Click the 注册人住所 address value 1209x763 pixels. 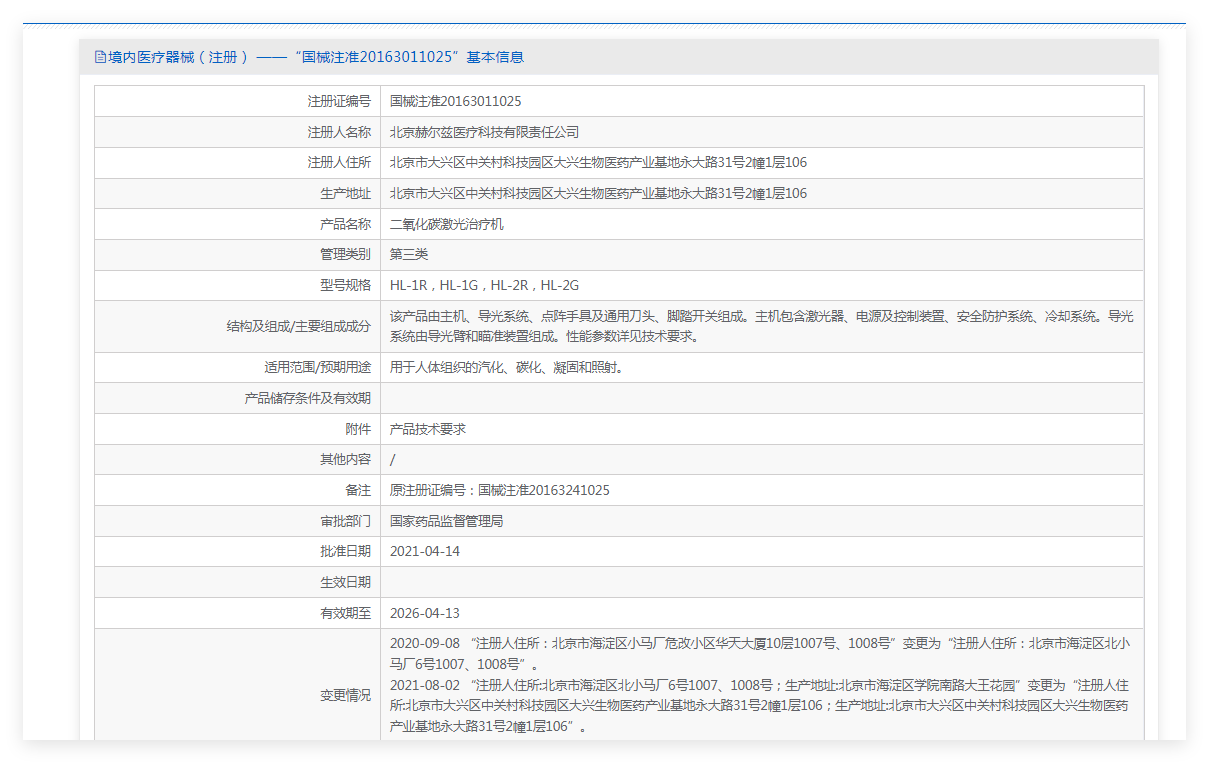coord(598,163)
